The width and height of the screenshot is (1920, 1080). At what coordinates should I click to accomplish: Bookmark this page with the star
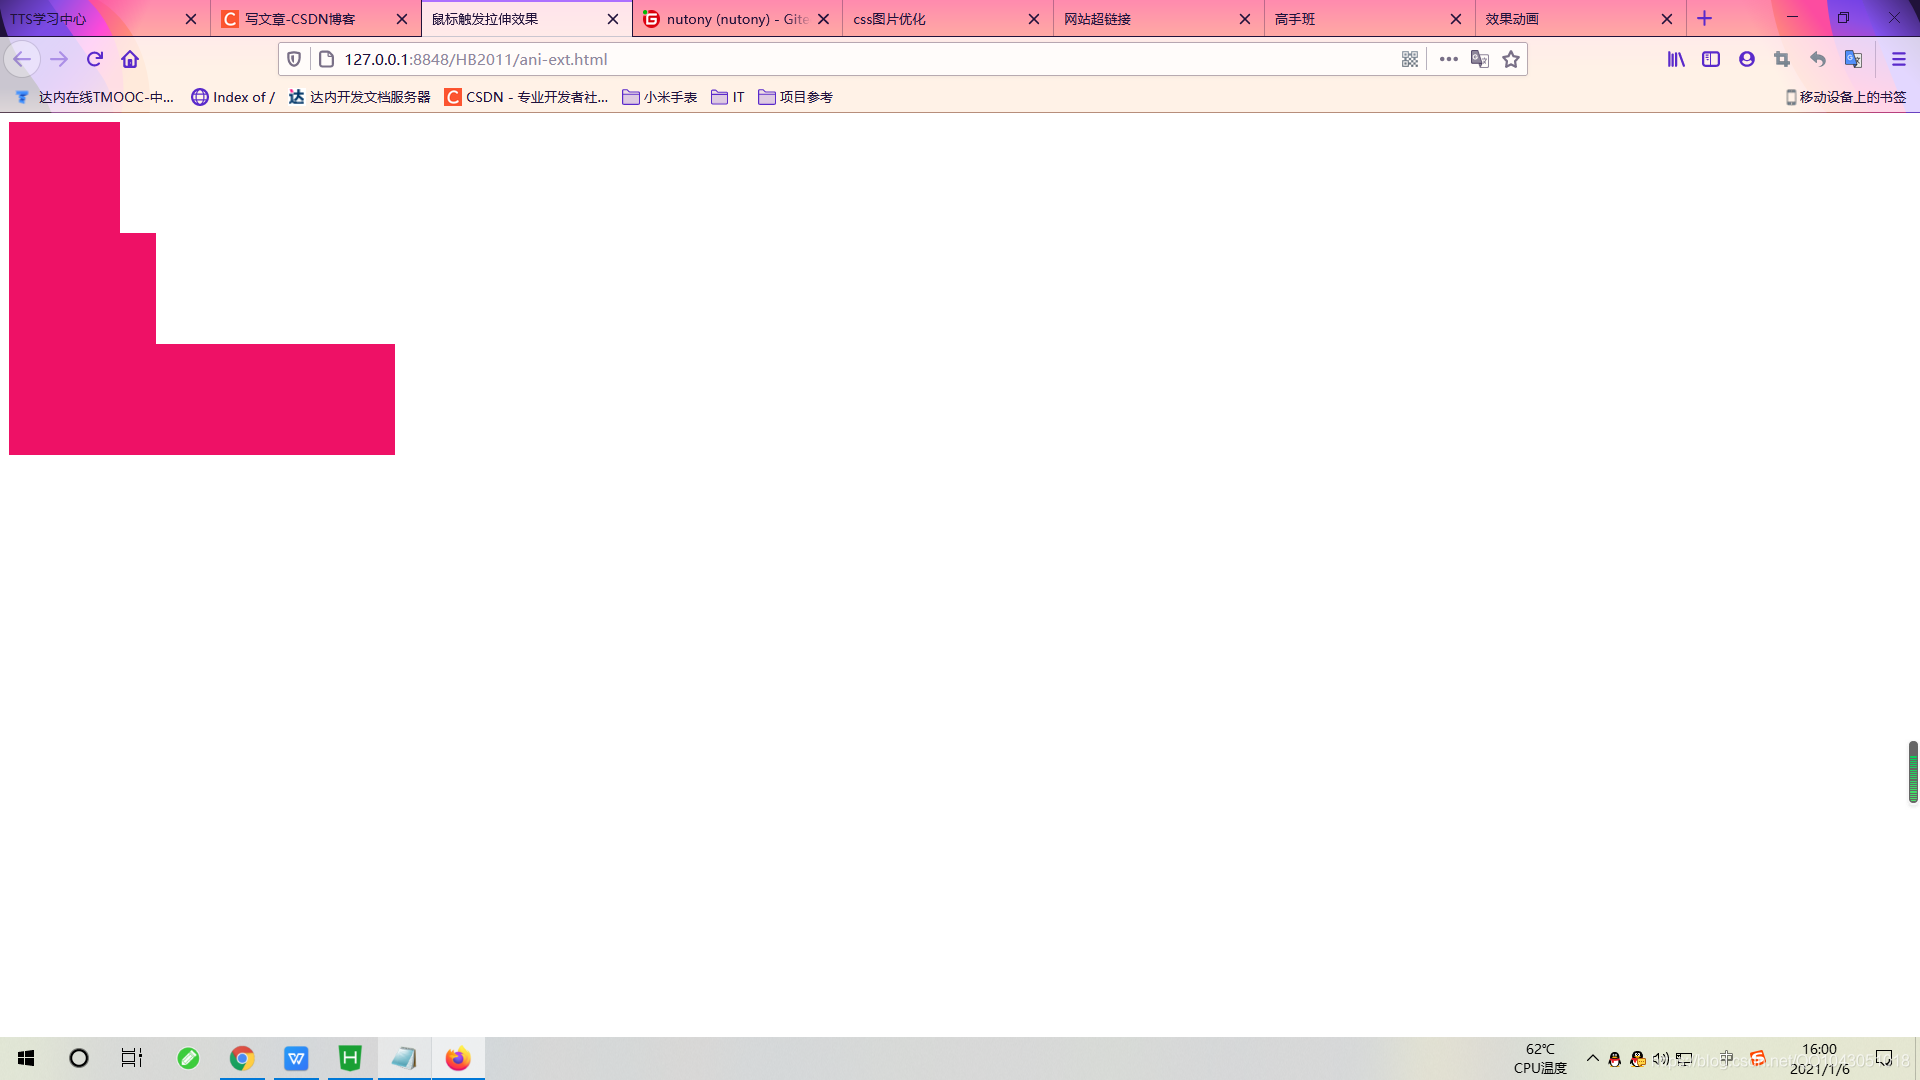click(1511, 59)
